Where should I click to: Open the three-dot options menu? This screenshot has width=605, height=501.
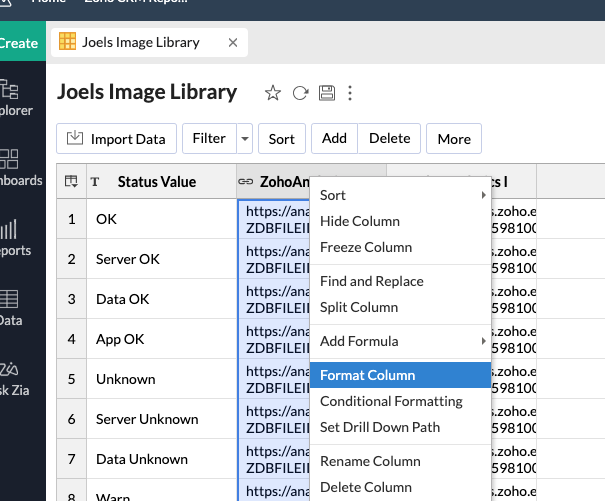click(x=350, y=93)
